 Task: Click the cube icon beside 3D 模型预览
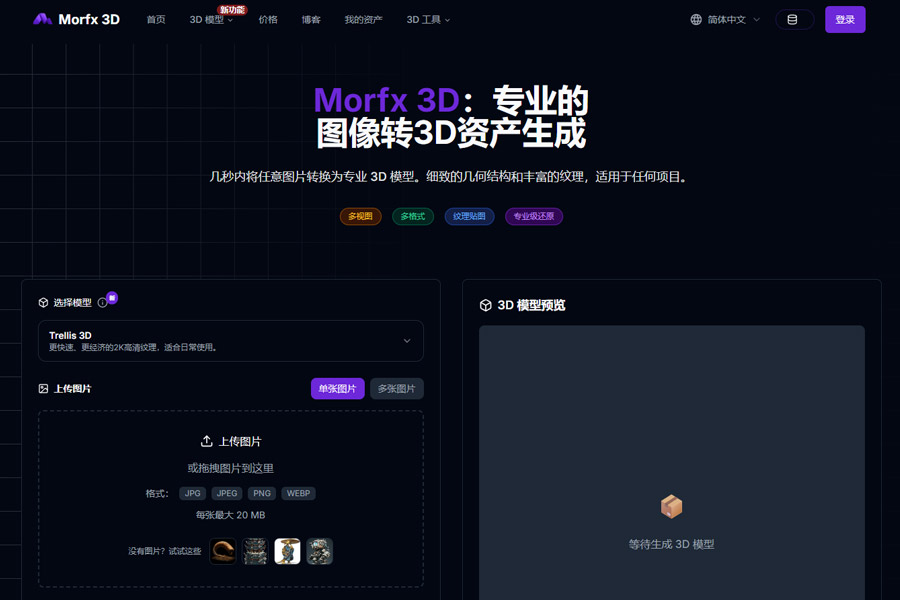[x=486, y=305]
